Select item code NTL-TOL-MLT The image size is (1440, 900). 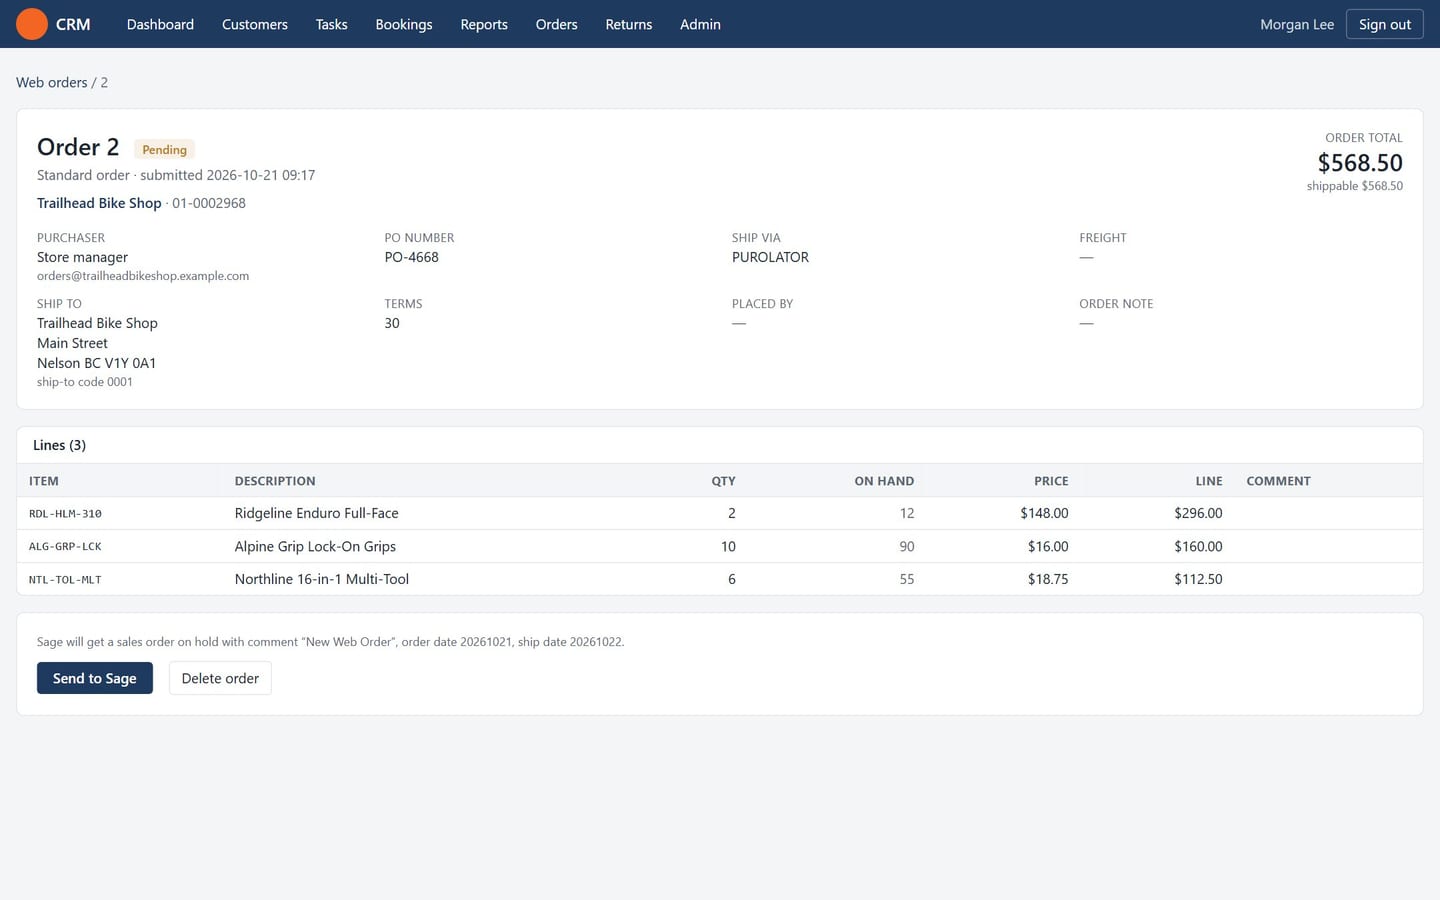(65, 579)
